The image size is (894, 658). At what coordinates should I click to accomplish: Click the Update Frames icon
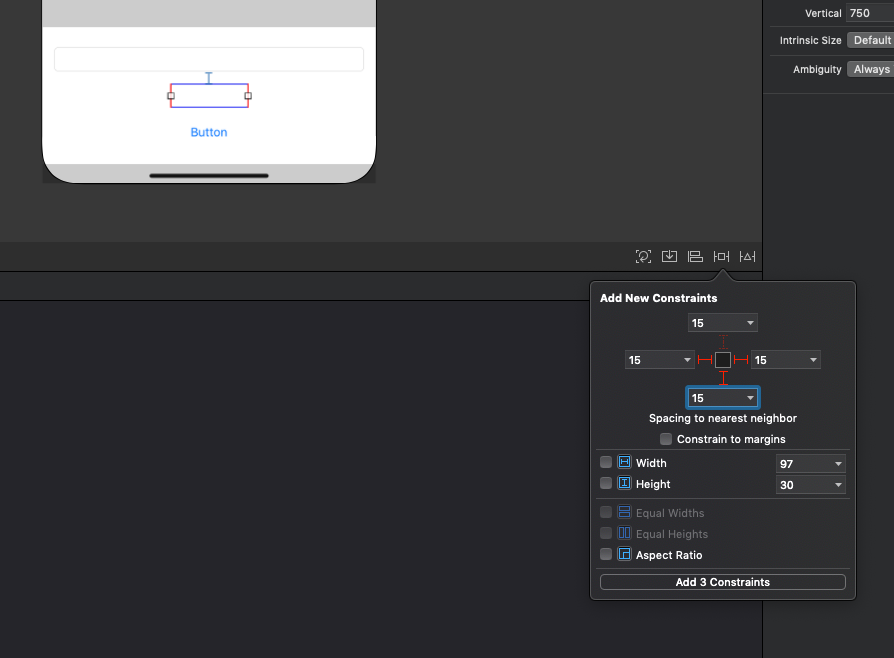click(x=643, y=257)
